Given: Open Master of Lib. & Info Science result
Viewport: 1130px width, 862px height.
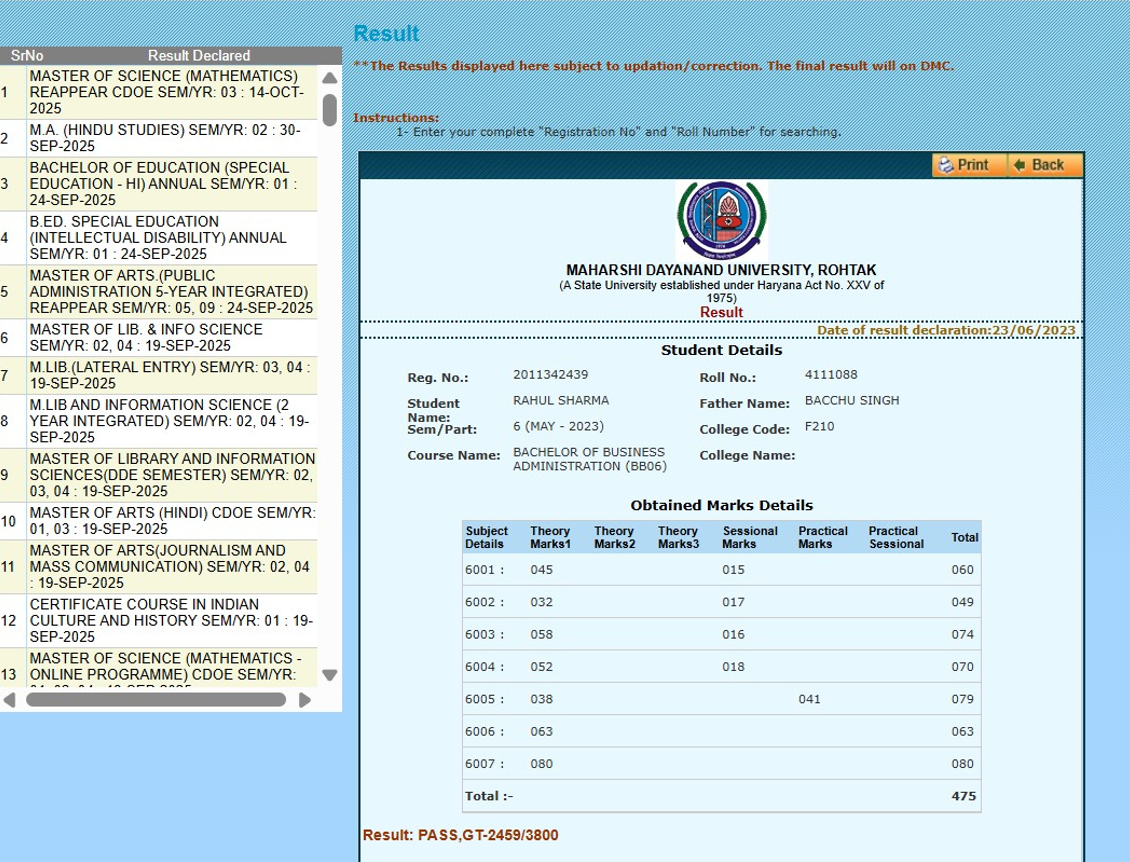Looking at the screenshot, I should point(159,337).
